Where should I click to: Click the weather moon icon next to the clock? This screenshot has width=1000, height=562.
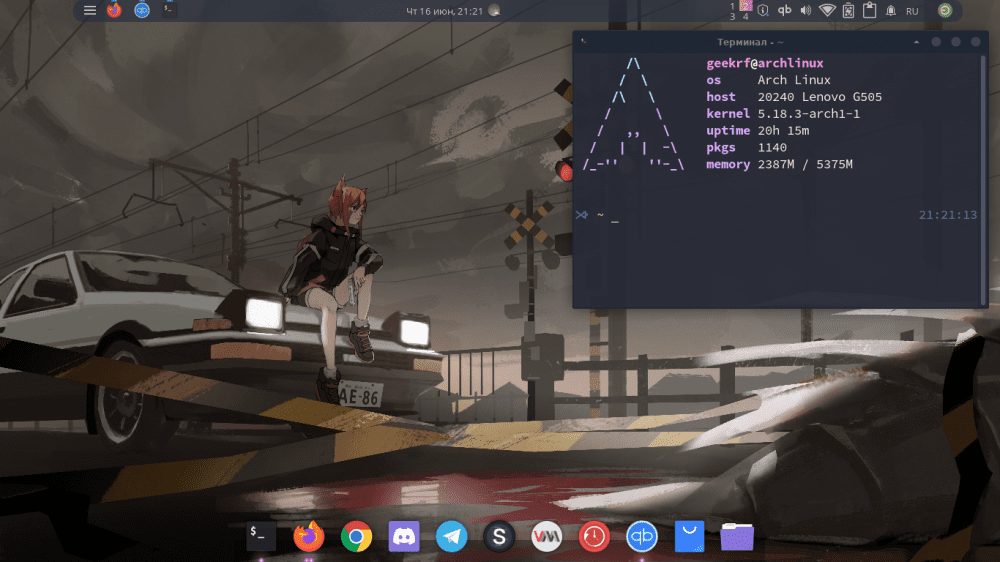coord(494,10)
